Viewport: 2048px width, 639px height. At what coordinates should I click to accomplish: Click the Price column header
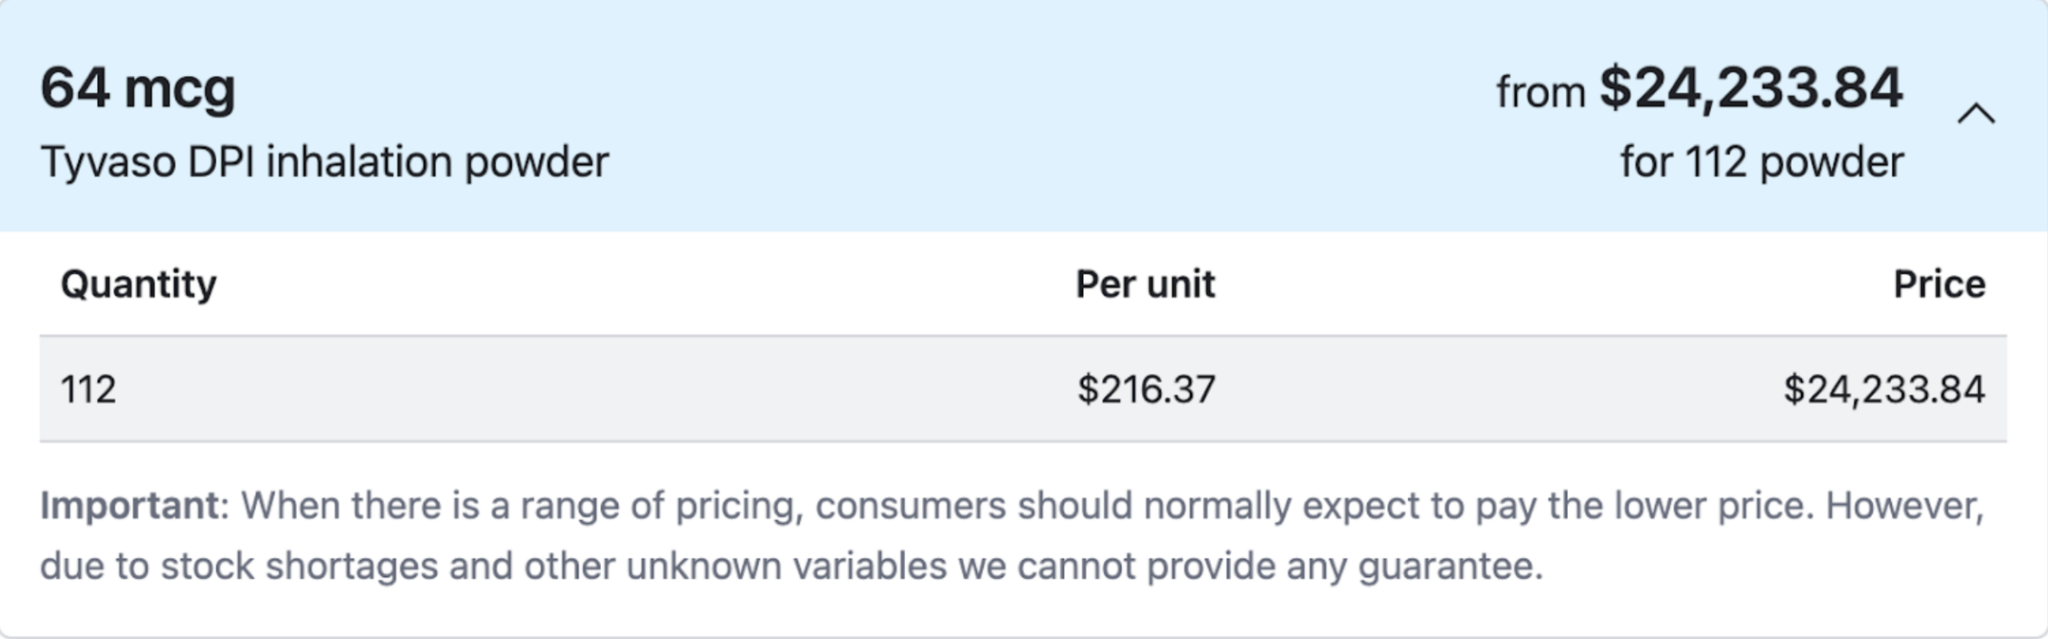point(1938,285)
